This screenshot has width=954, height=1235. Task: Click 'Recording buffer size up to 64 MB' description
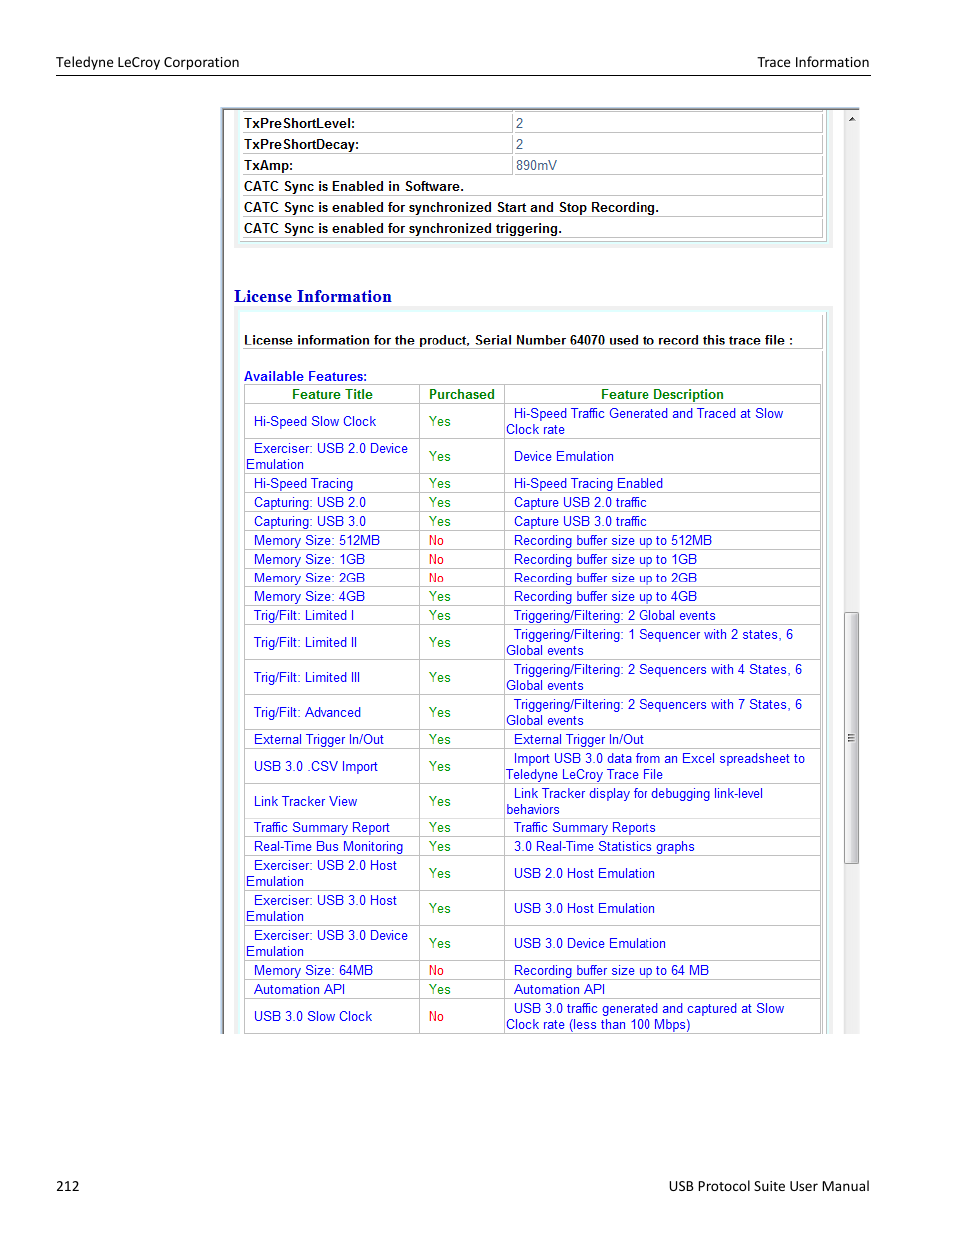pyautogui.click(x=611, y=971)
